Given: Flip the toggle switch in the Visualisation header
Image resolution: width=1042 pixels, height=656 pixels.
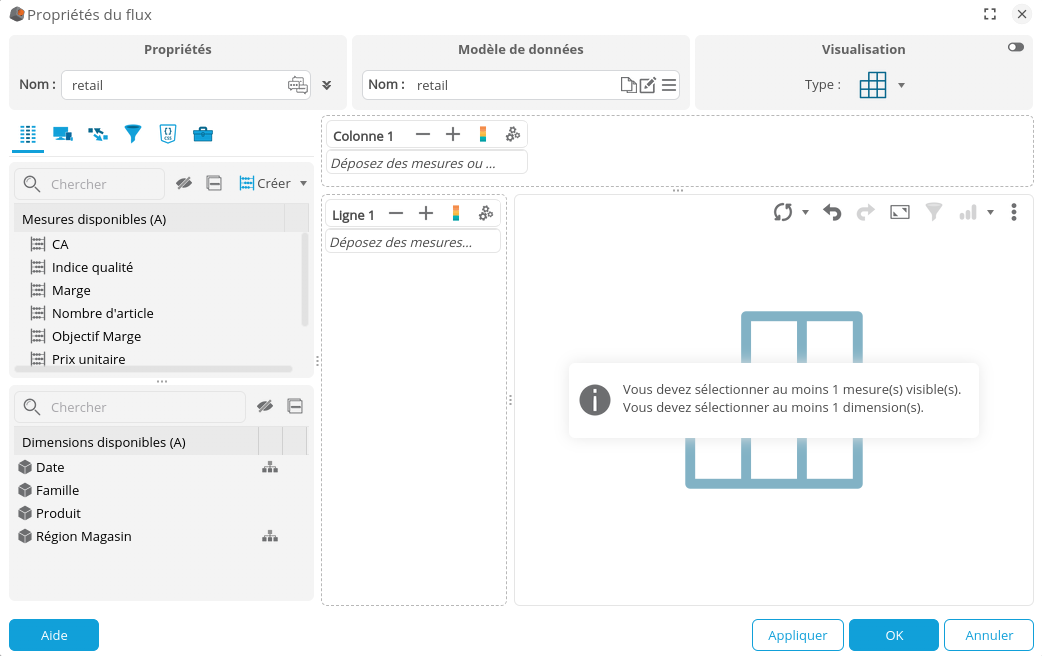Looking at the screenshot, I should (1016, 47).
